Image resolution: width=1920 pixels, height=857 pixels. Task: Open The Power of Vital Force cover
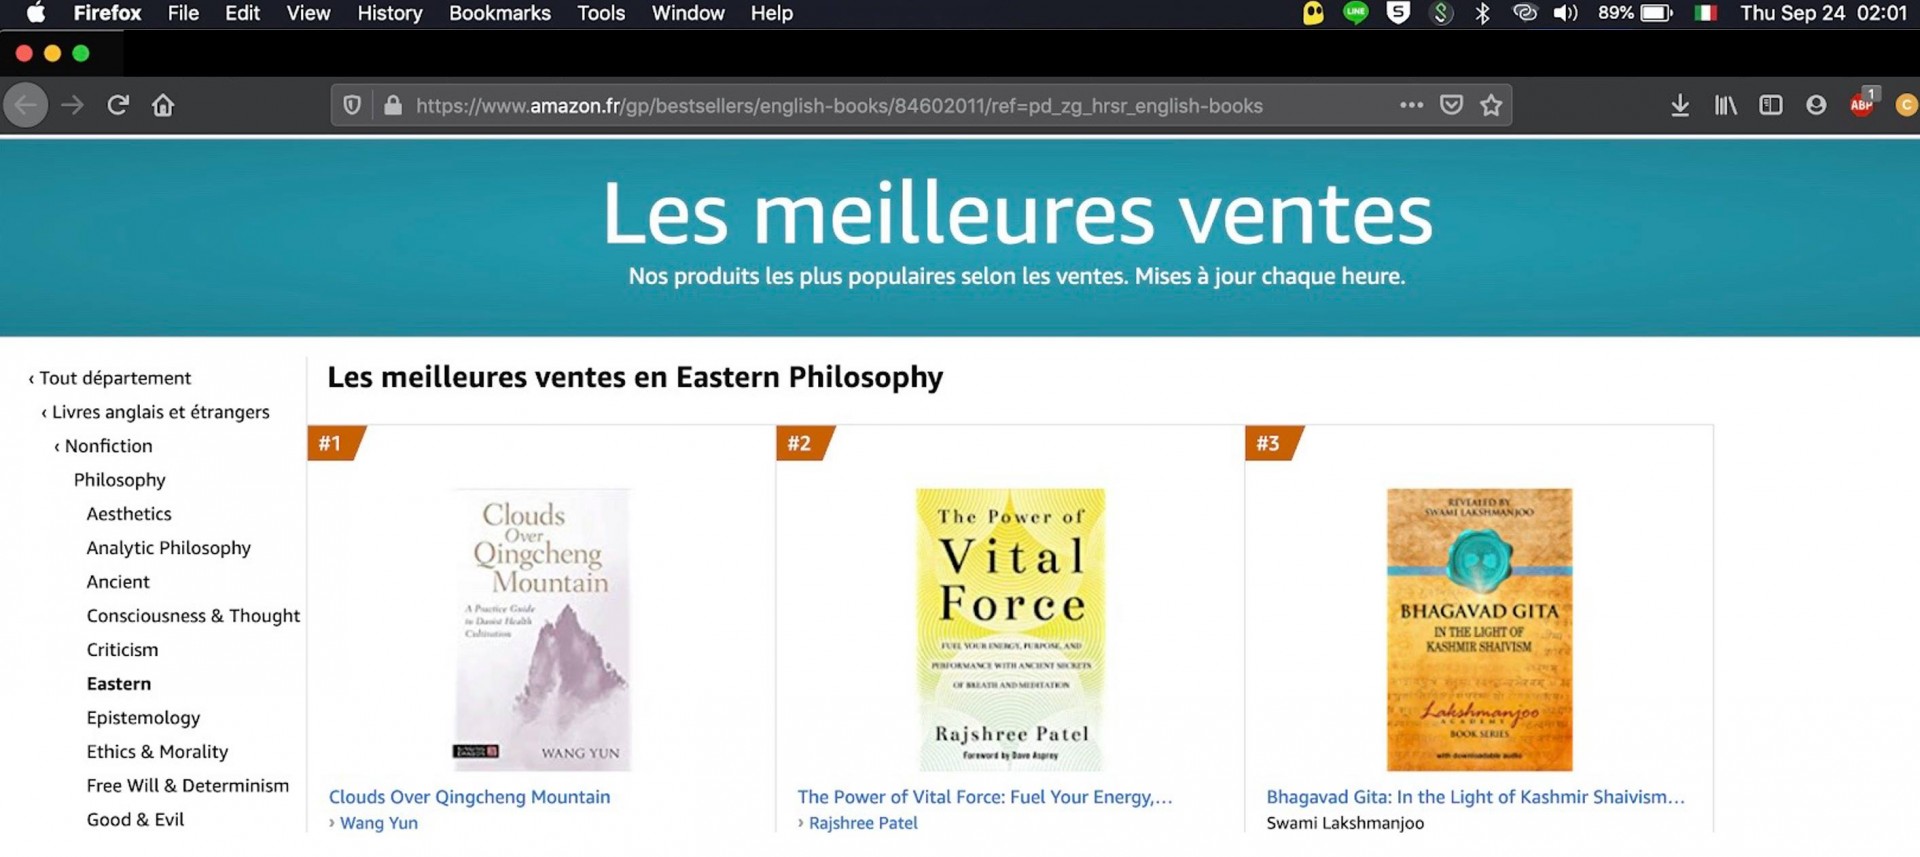click(x=1011, y=629)
